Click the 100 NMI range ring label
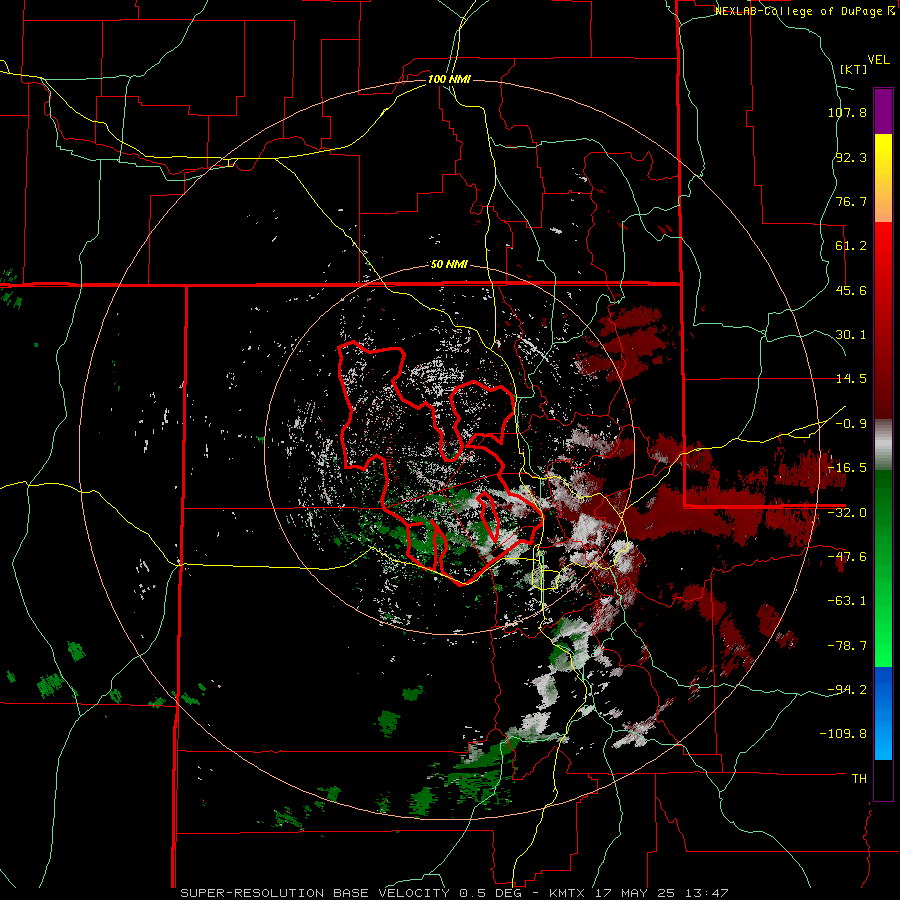 click(449, 79)
